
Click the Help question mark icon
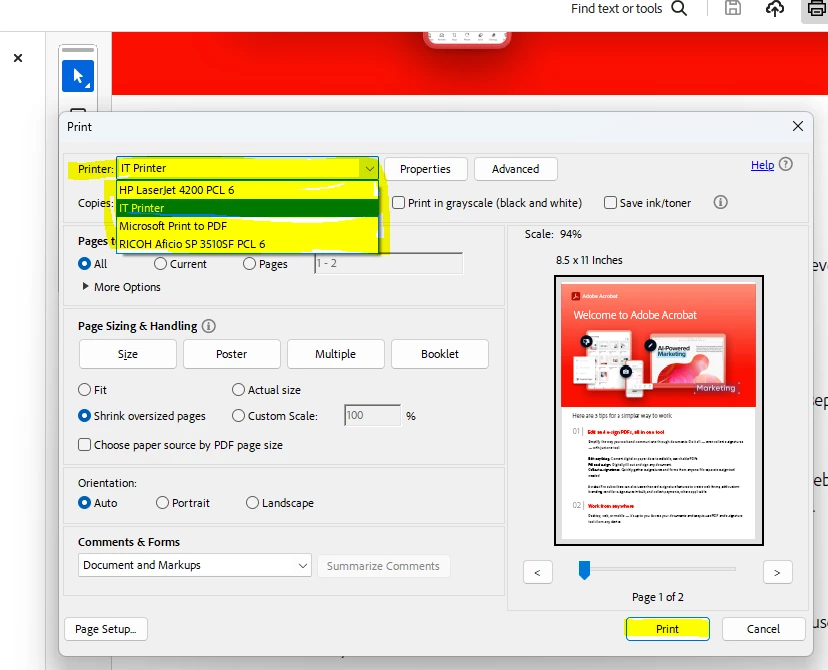coord(786,164)
